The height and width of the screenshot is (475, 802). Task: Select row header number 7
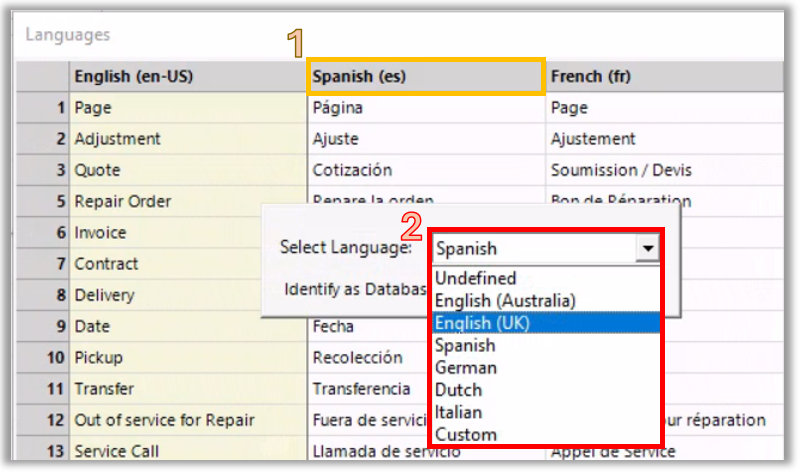pos(43,264)
